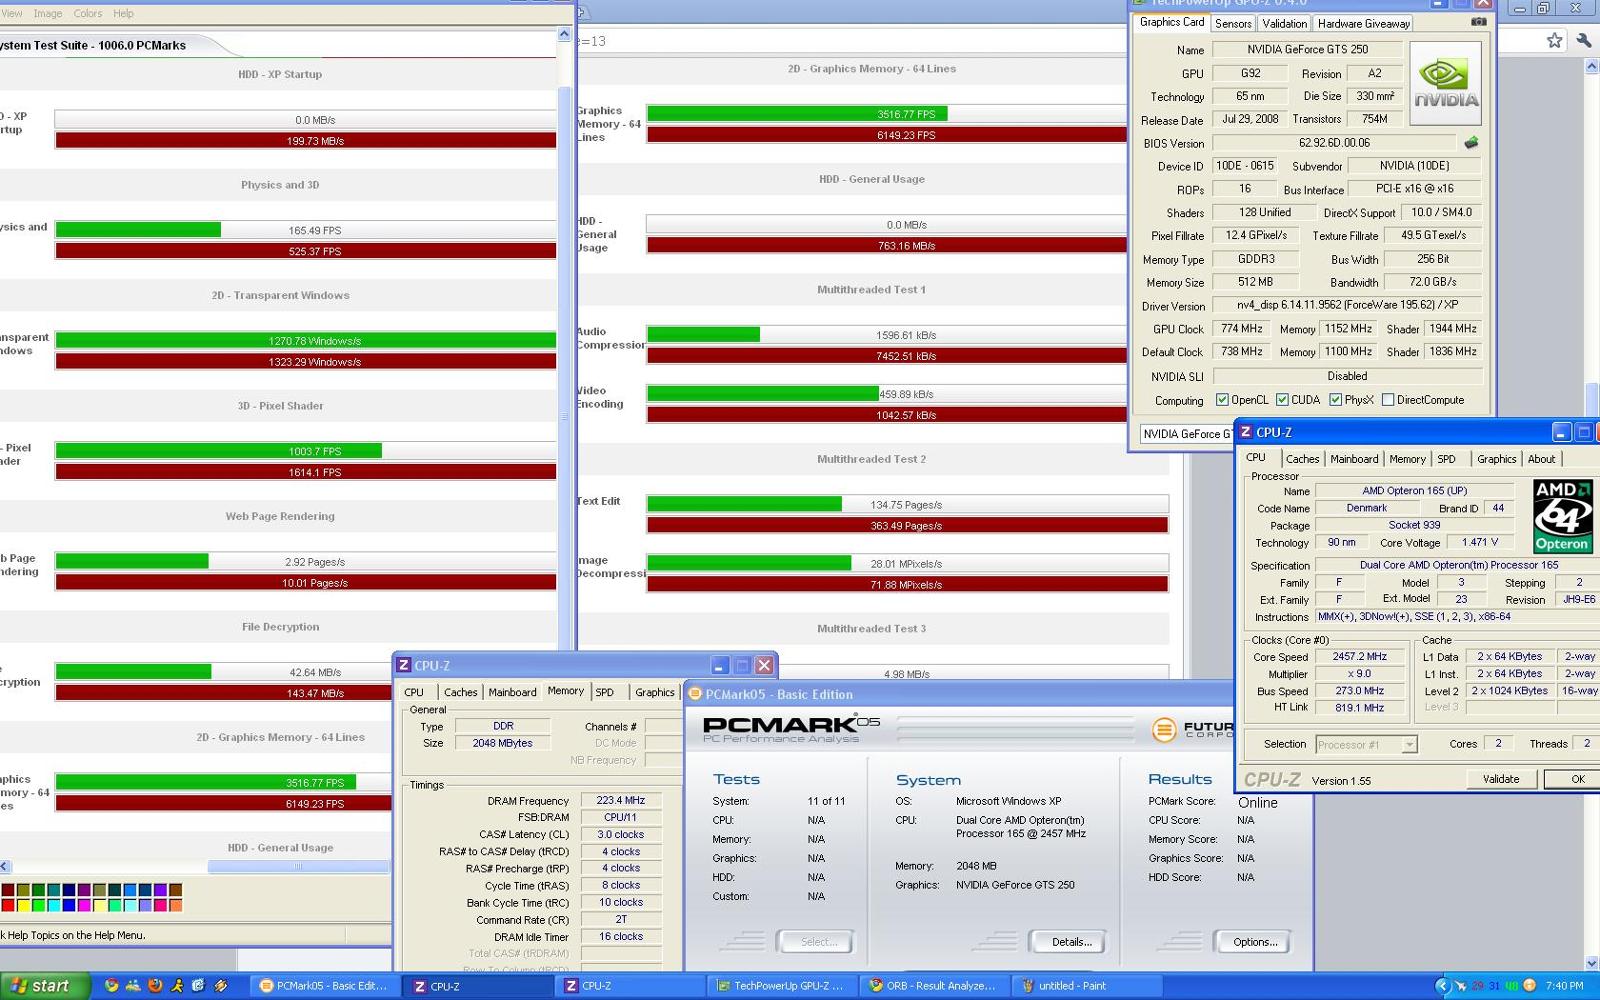Open the browser wrench settings menu
Image resolution: width=1600 pixels, height=1000 pixels.
tap(1583, 40)
